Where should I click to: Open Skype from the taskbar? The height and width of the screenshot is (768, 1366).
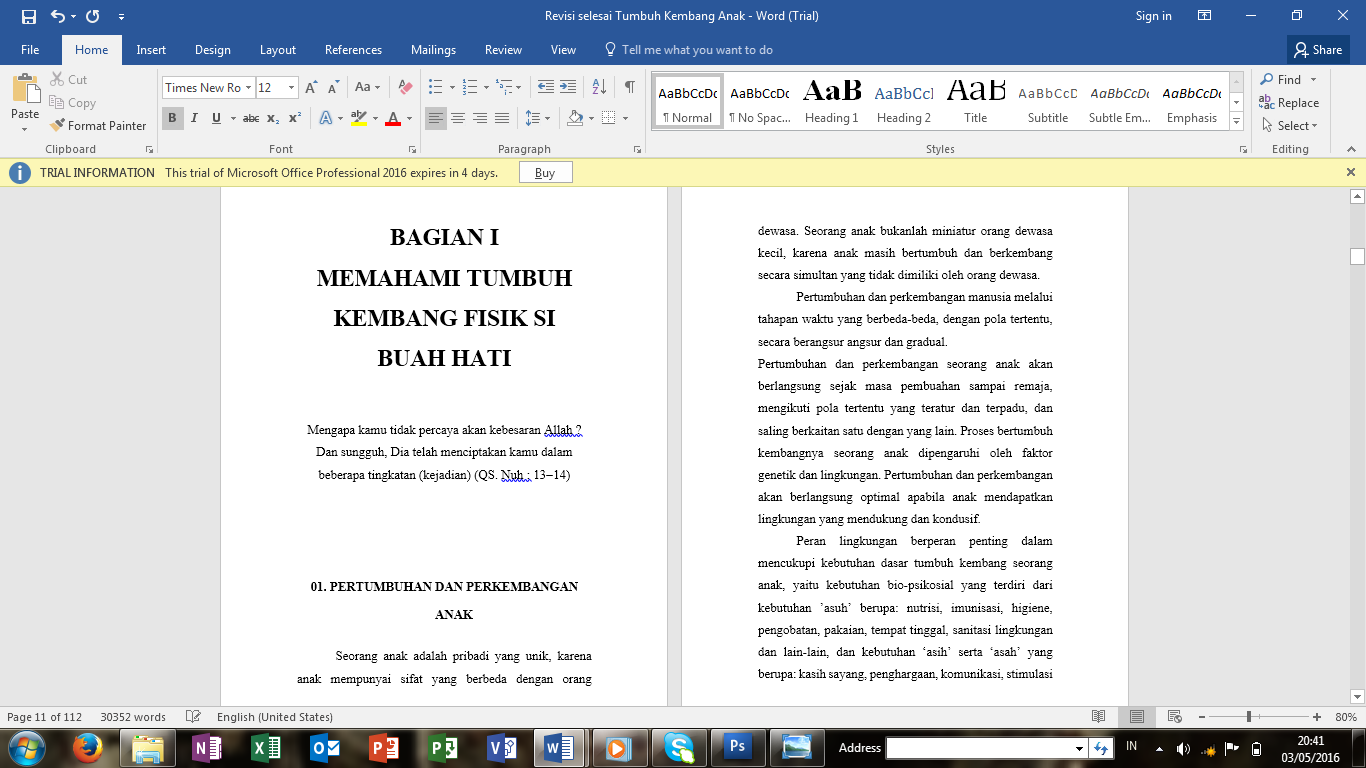[679, 748]
